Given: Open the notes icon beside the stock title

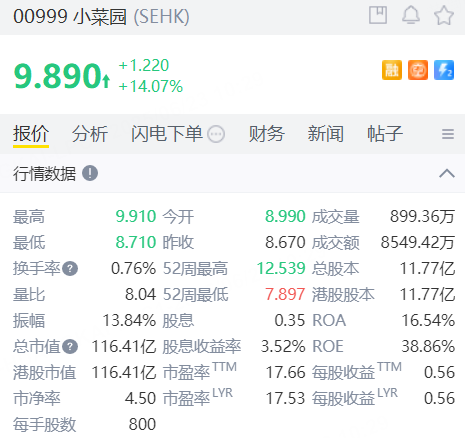Looking at the screenshot, I should [378, 15].
